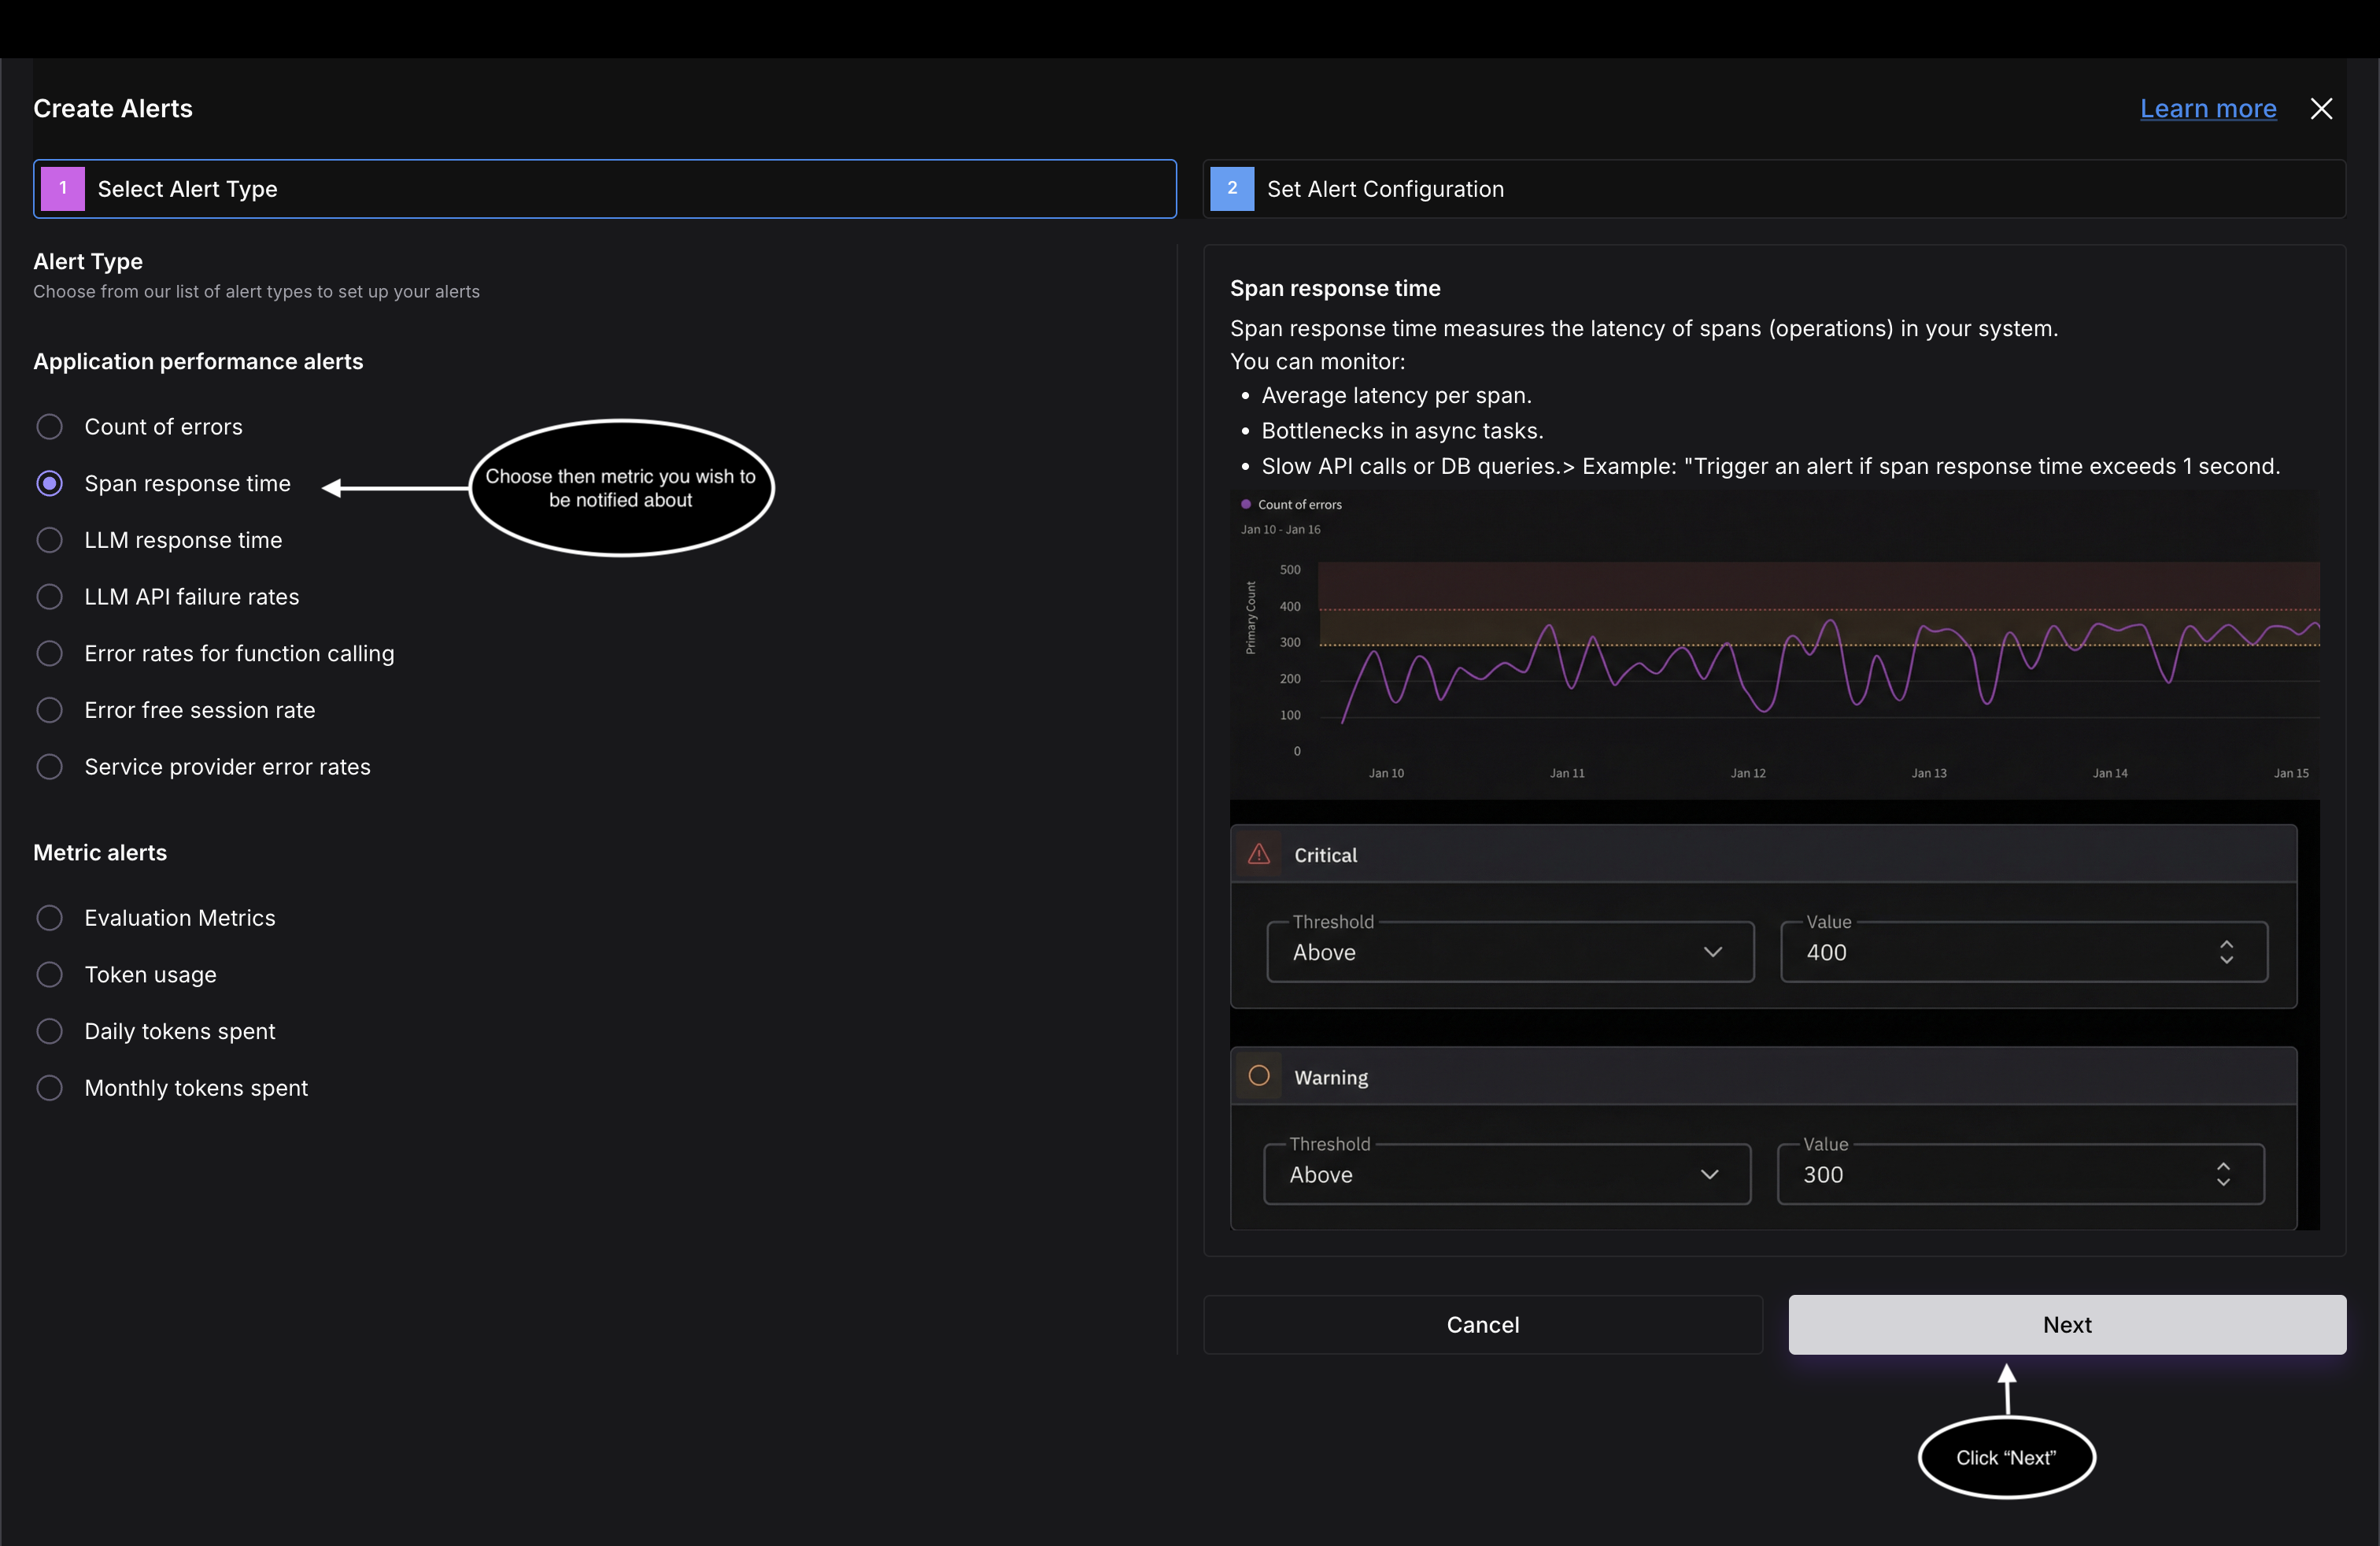The width and height of the screenshot is (2380, 1546).
Task: Click the Next button
Action: tap(2067, 1325)
